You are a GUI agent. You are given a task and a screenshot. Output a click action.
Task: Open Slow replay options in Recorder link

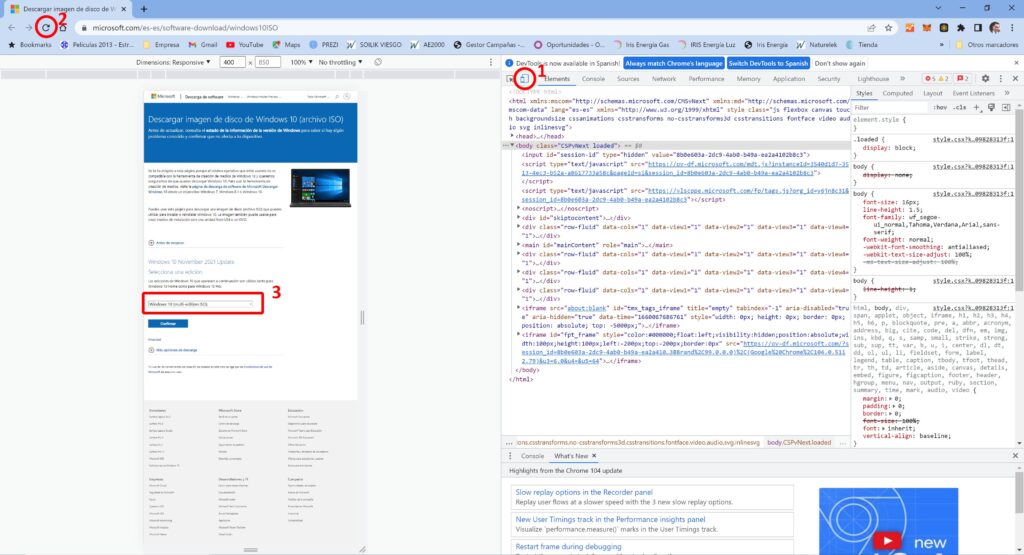[x=584, y=492]
